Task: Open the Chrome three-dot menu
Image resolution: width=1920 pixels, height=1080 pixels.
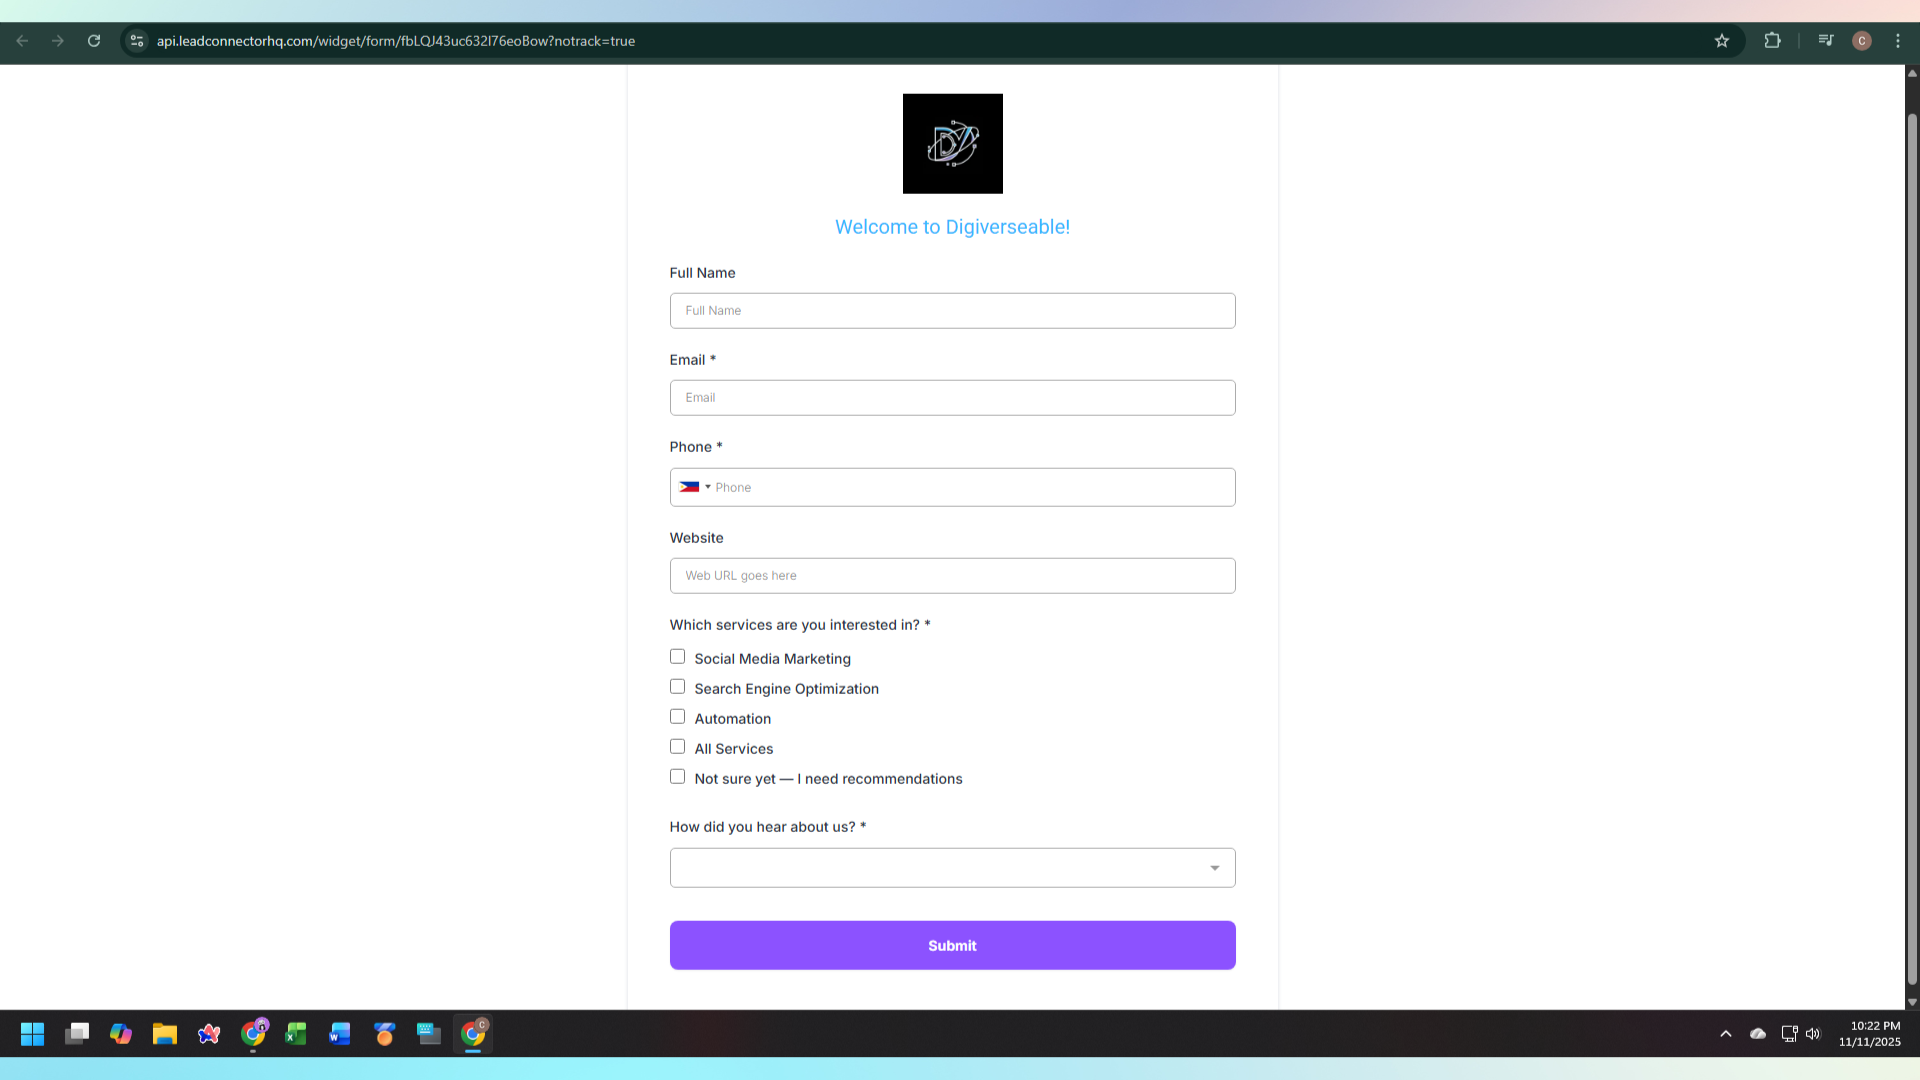Action: (1898, 41)
